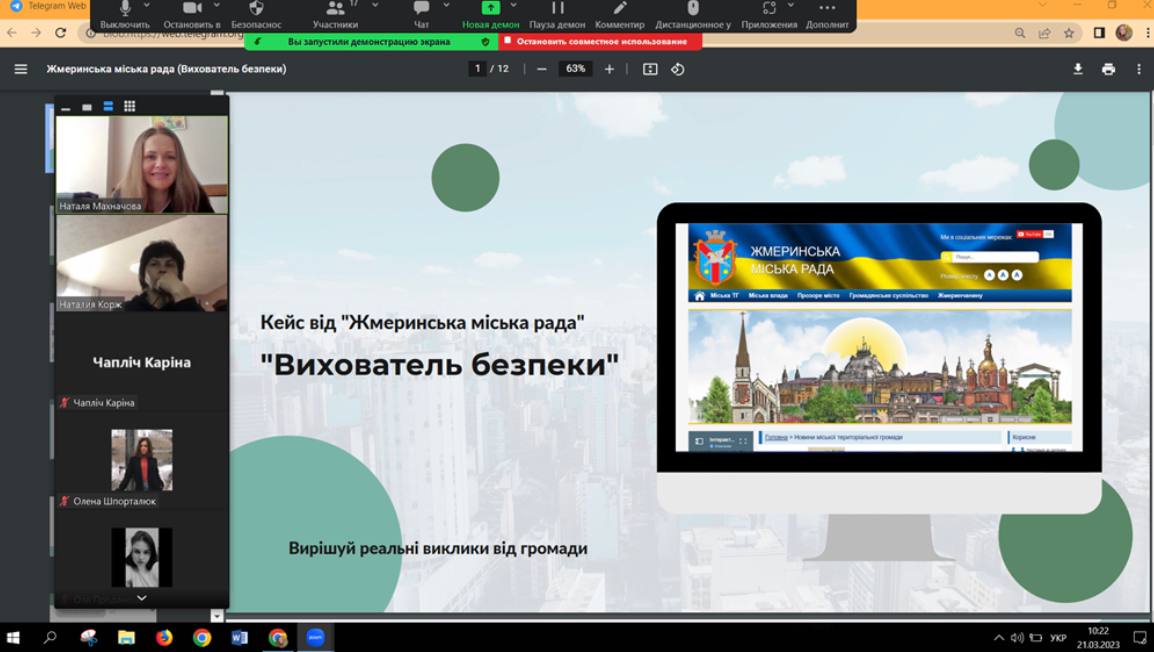Viewport: 1154px width, 652px height.
Task: Open the annotation pencil tool
Action: [619, 9]
